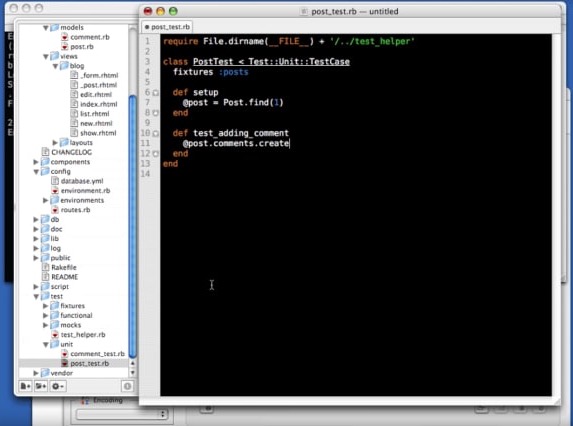Click the info button in drawer
This screenshot has height=426, width=573.
click(127, 386)
